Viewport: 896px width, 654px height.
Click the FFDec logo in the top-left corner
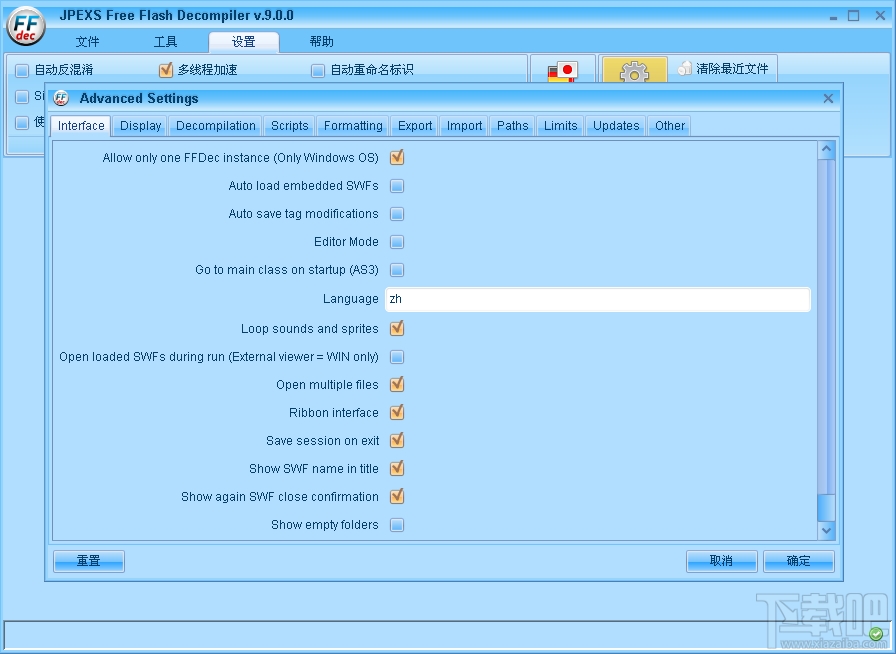[x=25, y=27]
